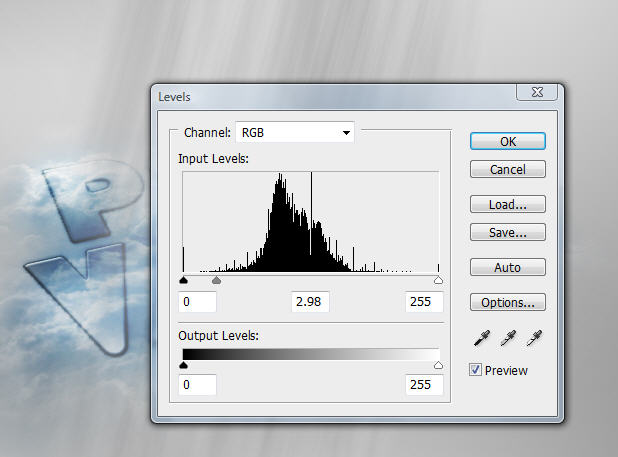Close the Levels dialog window

537,92
